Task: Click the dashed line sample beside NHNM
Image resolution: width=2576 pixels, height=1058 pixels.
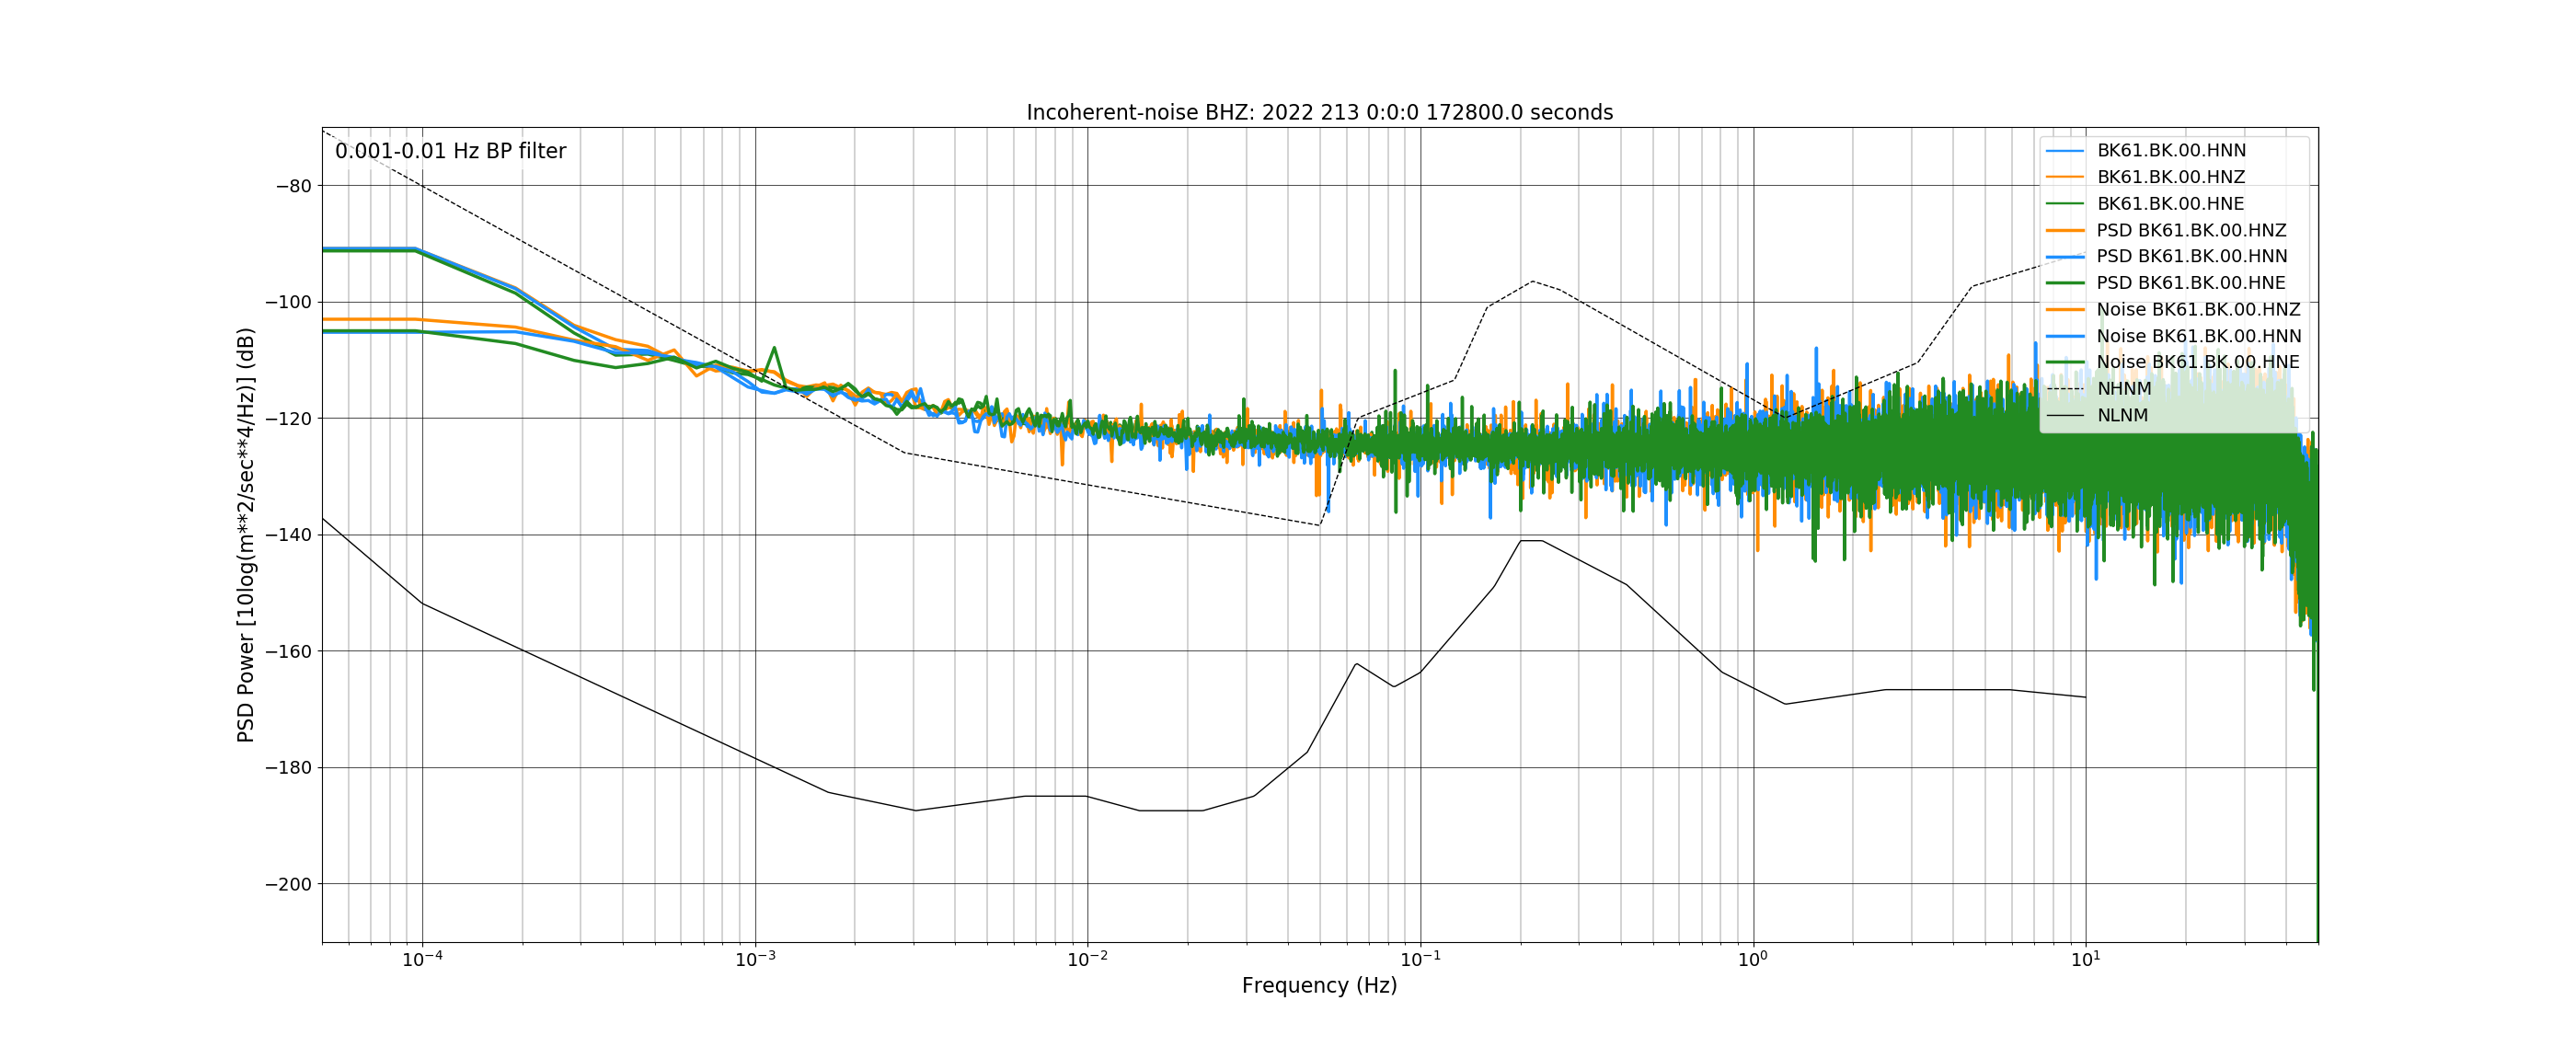Action: coord(2065,389)
